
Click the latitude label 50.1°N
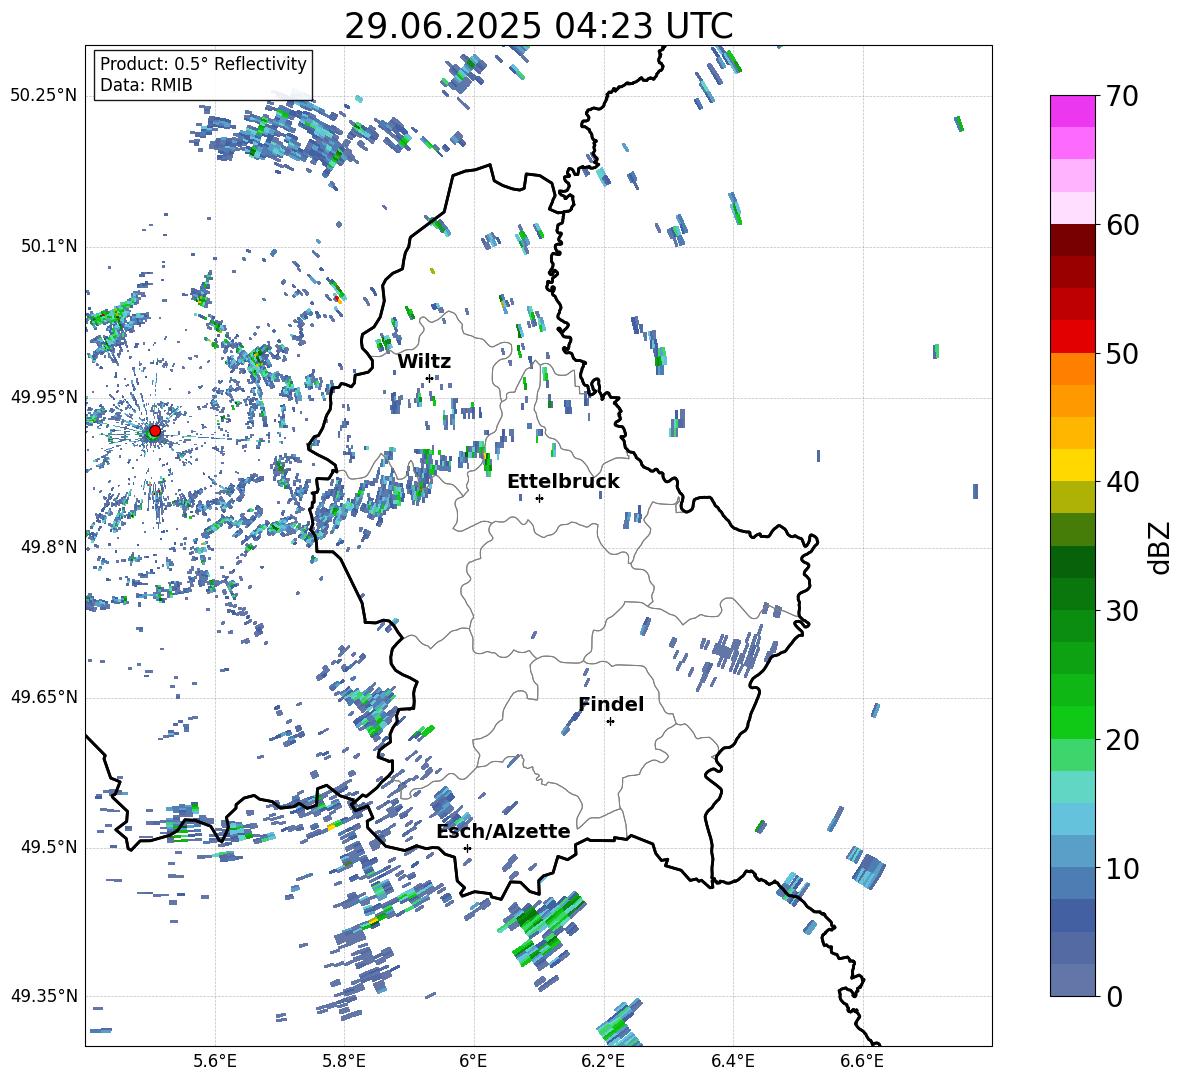48,247
